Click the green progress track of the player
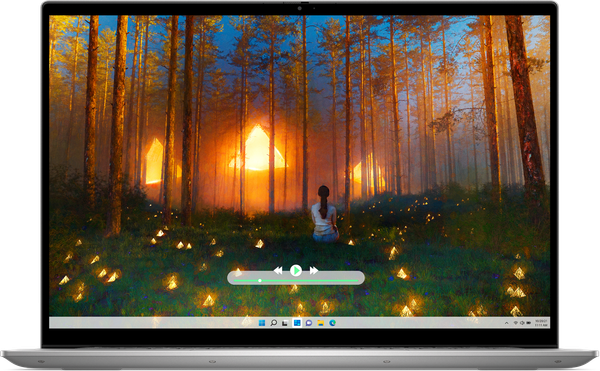 [x=295, y=281]
